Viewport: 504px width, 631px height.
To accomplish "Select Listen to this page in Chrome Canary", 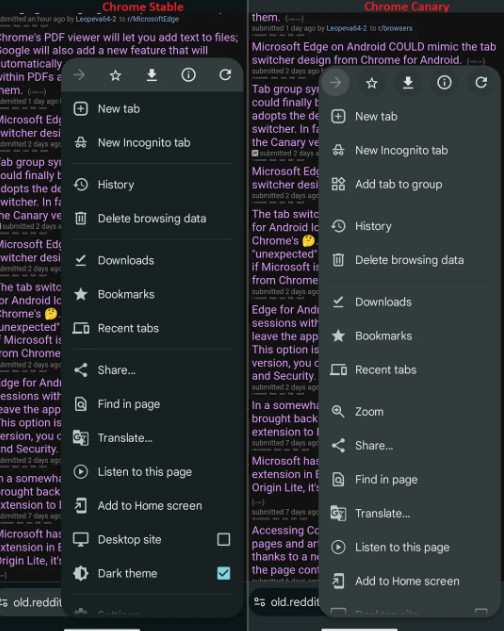I will pos(410,547).
